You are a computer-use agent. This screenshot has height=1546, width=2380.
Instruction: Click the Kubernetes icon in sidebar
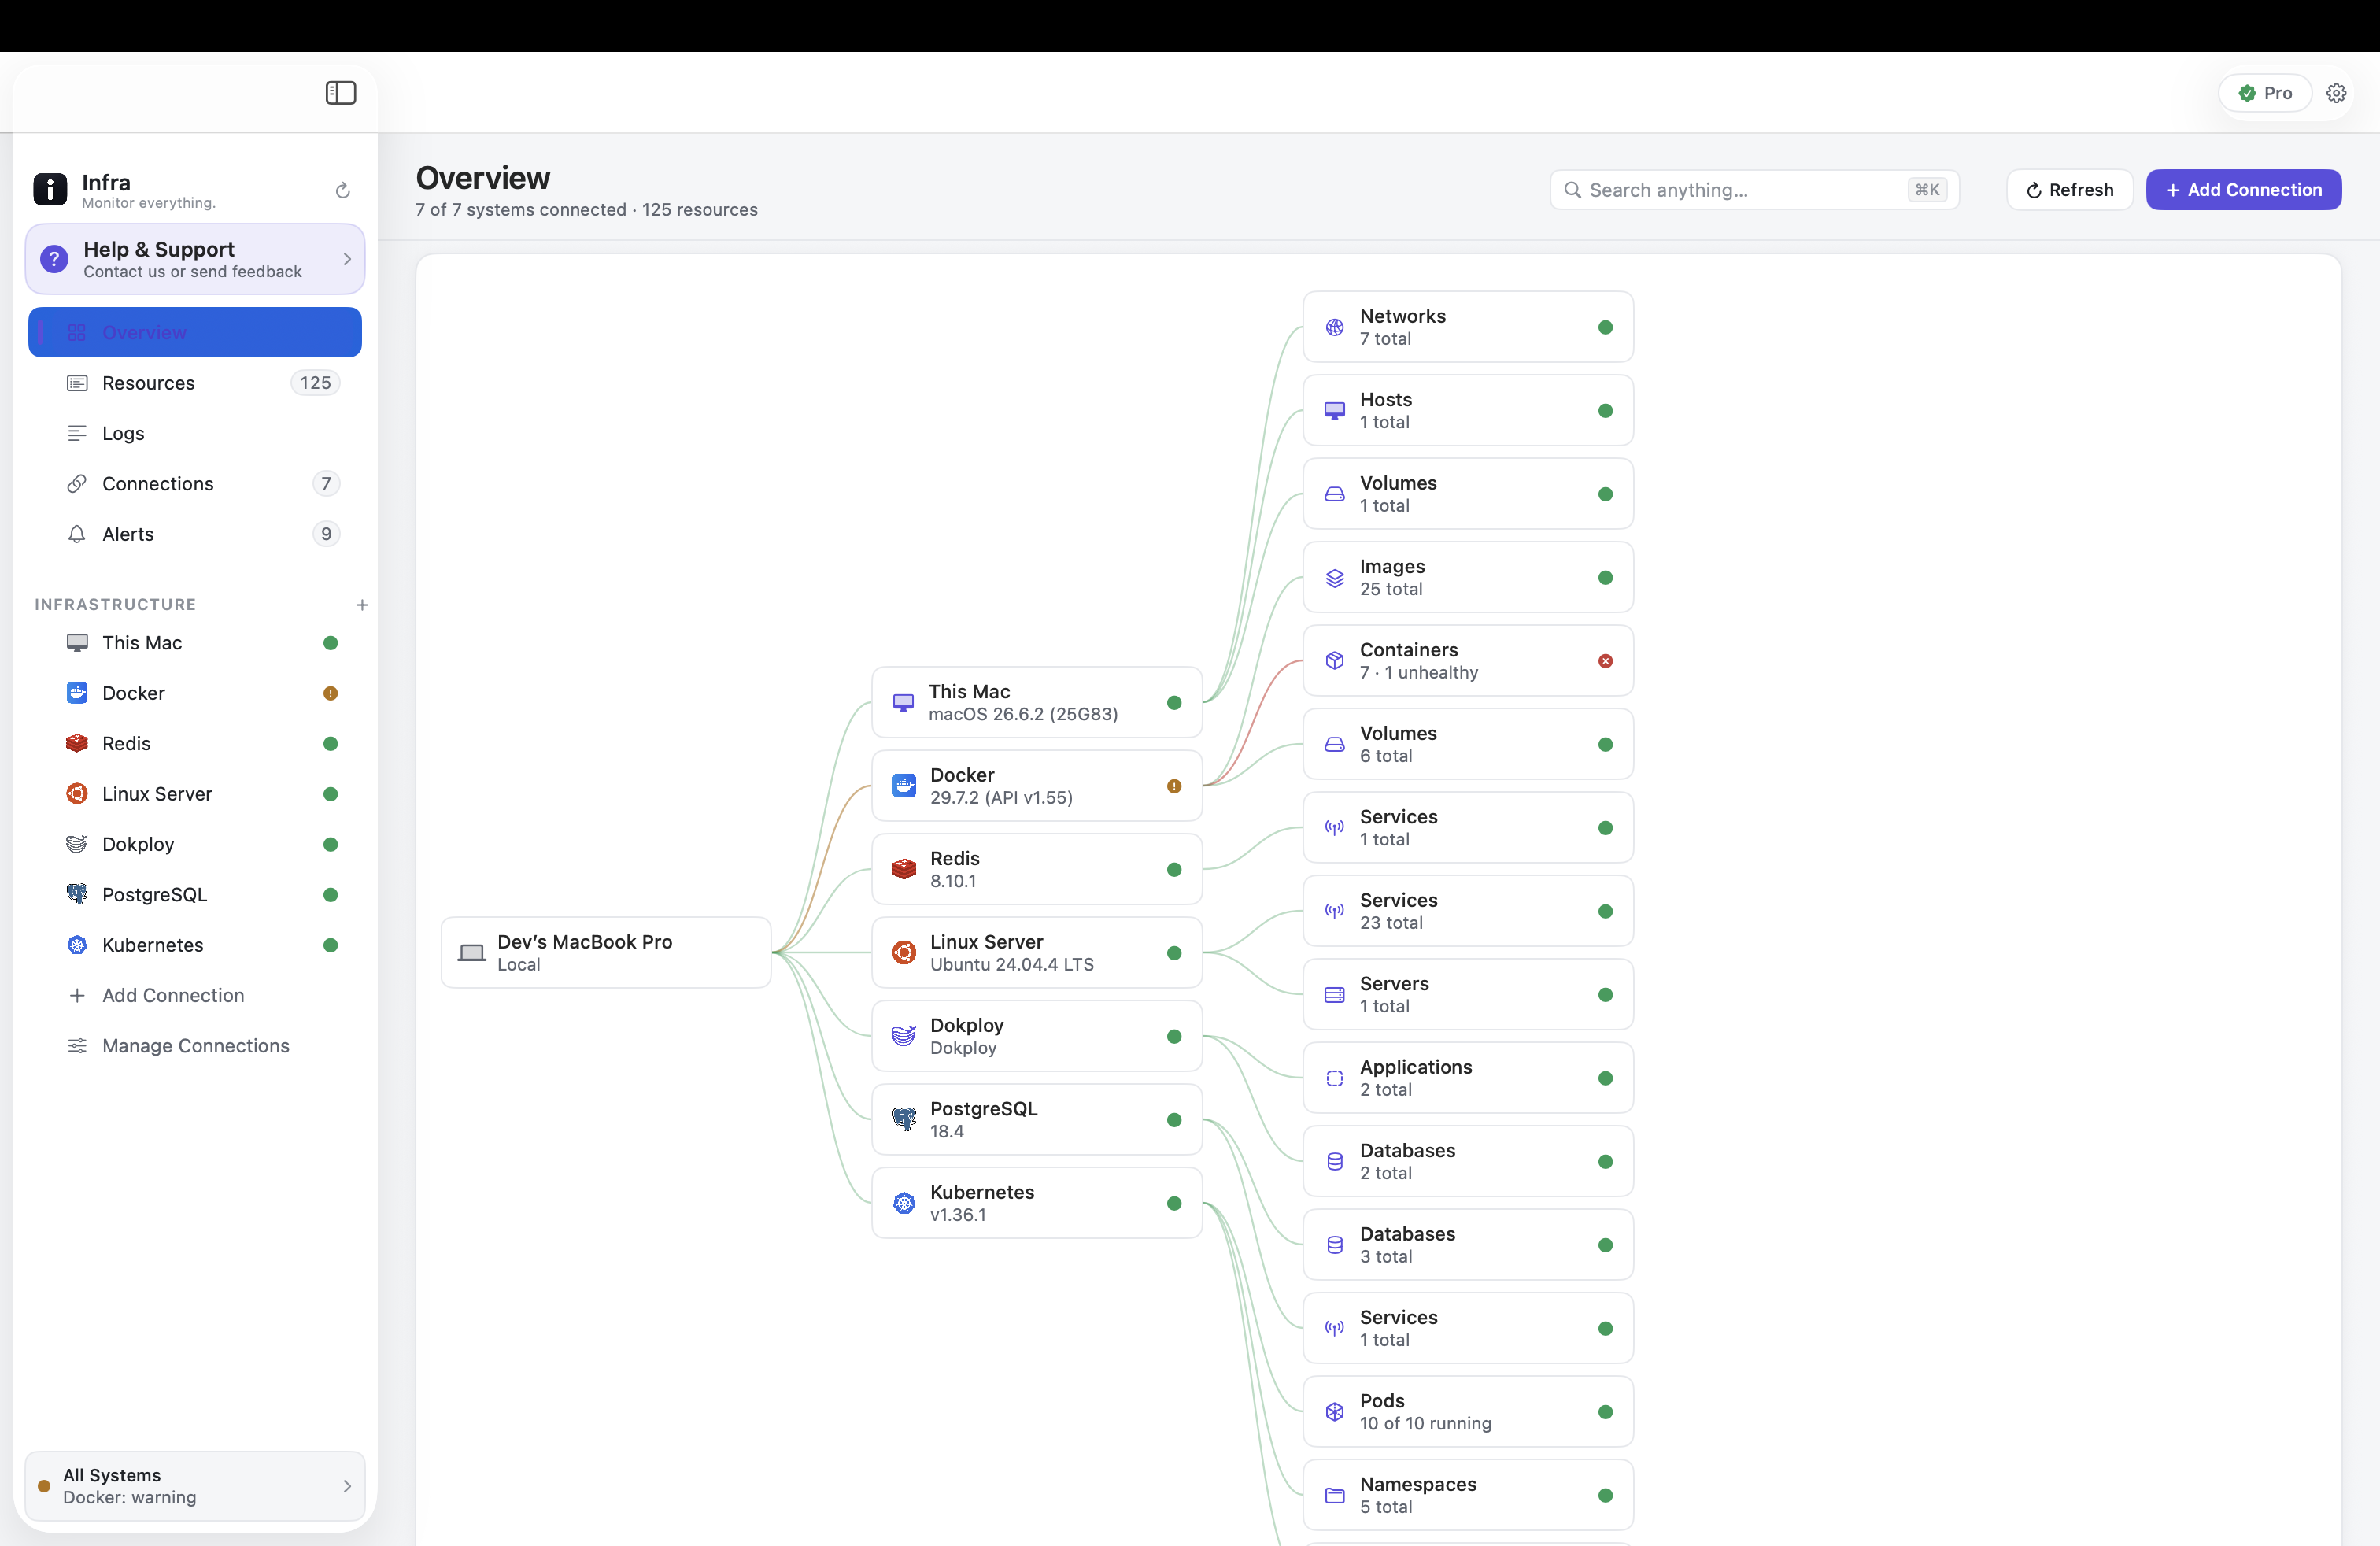[77, 945]
